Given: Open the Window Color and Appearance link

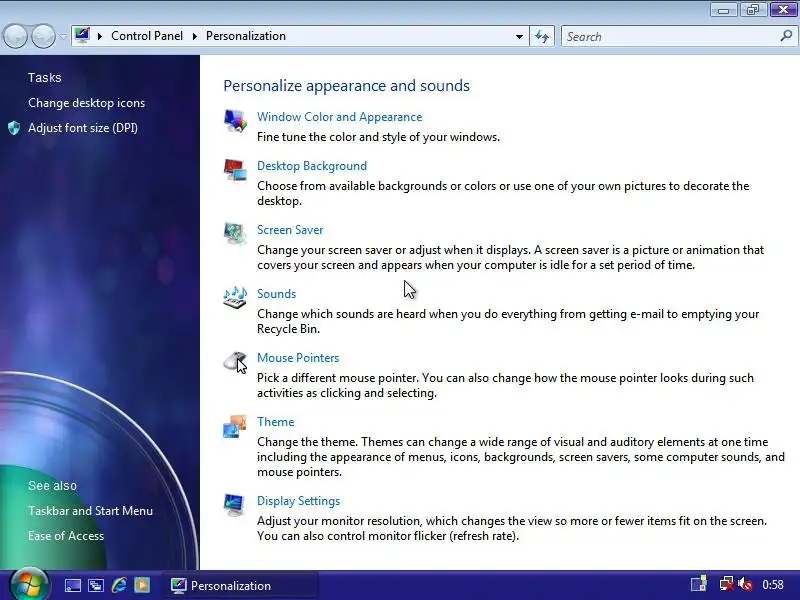Looking at the screenshot, I should (x=339, y=117).
